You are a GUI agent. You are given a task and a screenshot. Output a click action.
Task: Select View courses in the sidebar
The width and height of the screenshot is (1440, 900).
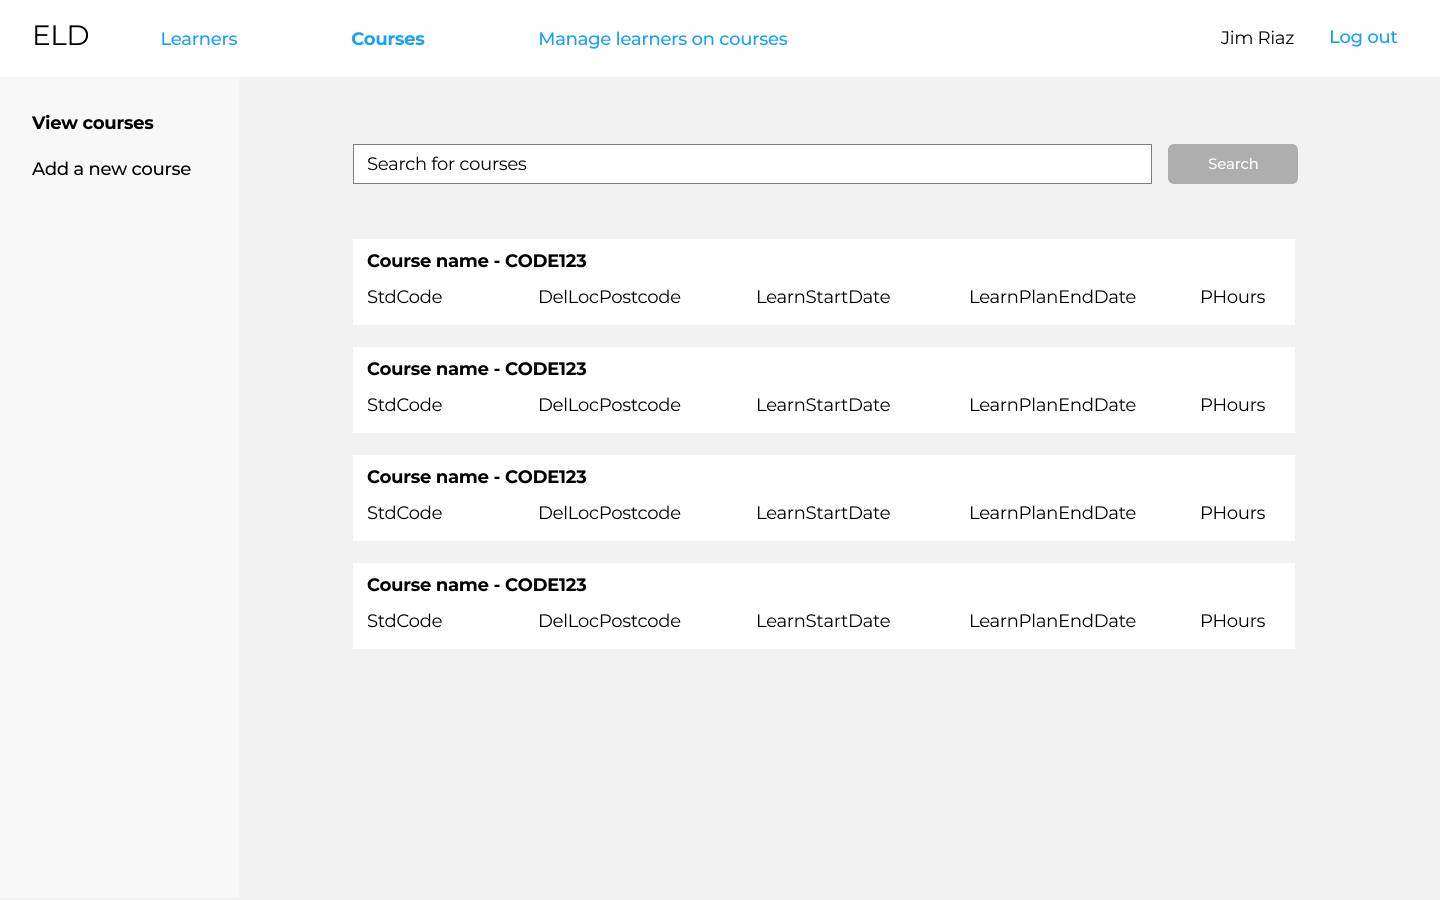click(x=93, y=123)
